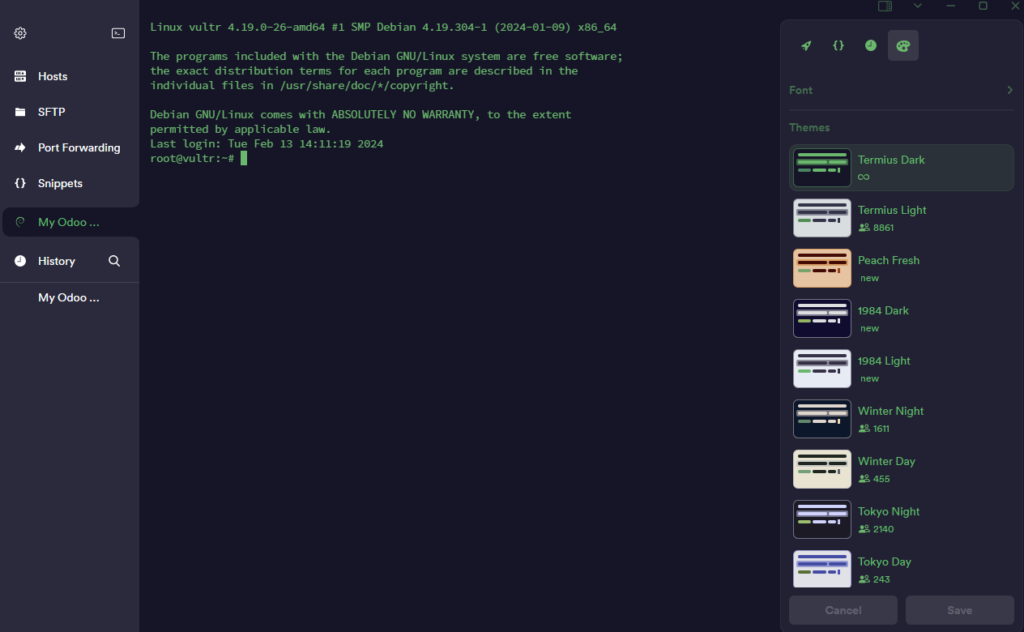Start a new terminal from the sidebar icon

118,32
